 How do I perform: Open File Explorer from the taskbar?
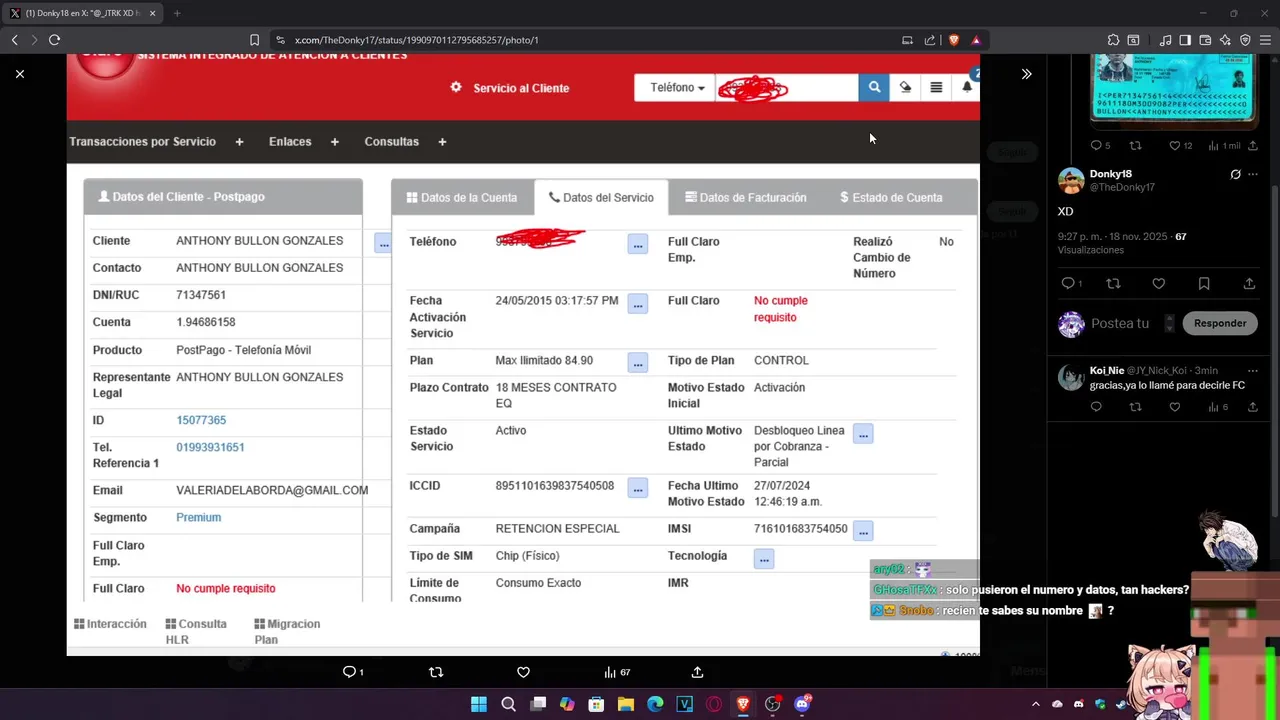click(626, 704)
